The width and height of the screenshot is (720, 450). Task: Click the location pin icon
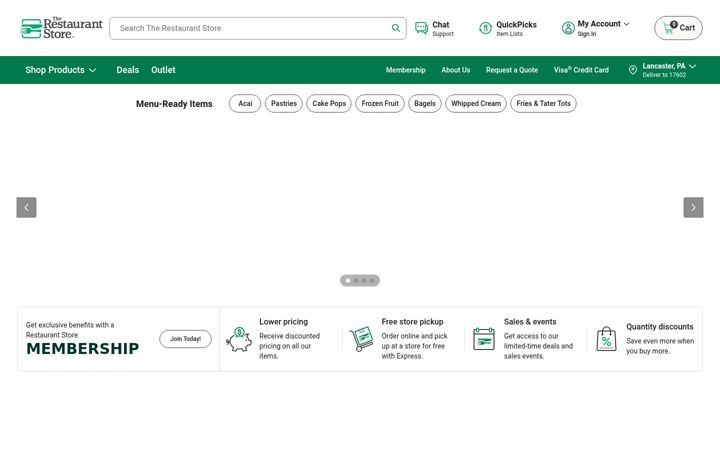point(633,70)
